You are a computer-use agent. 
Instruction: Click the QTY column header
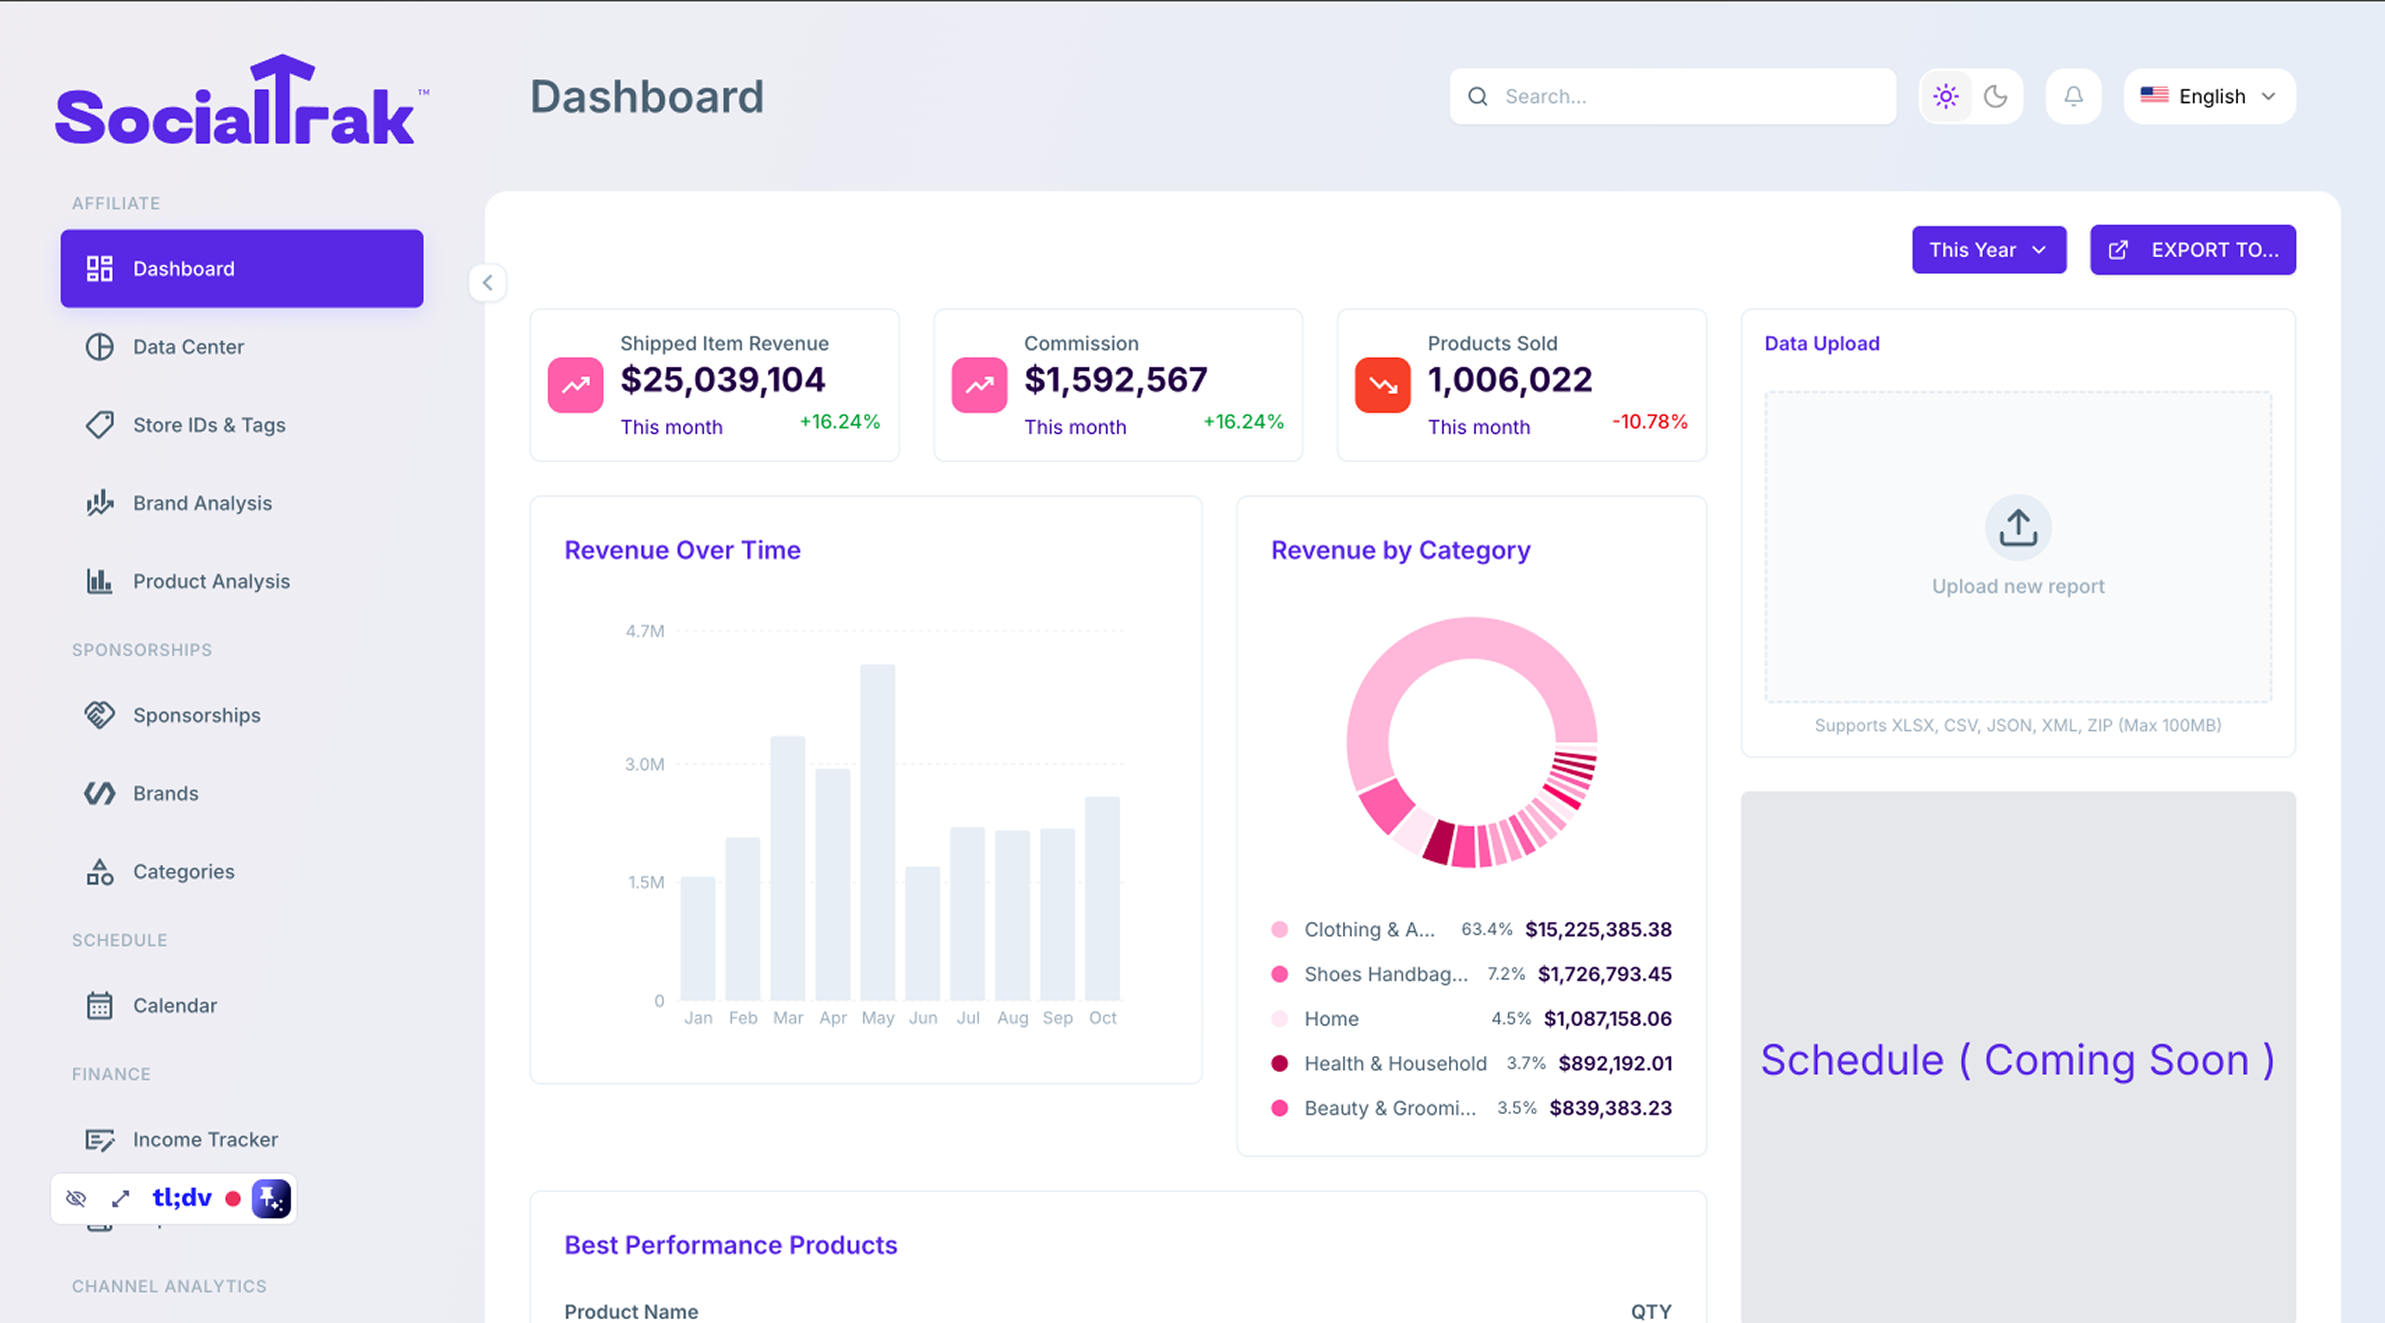[1651, 1311]
